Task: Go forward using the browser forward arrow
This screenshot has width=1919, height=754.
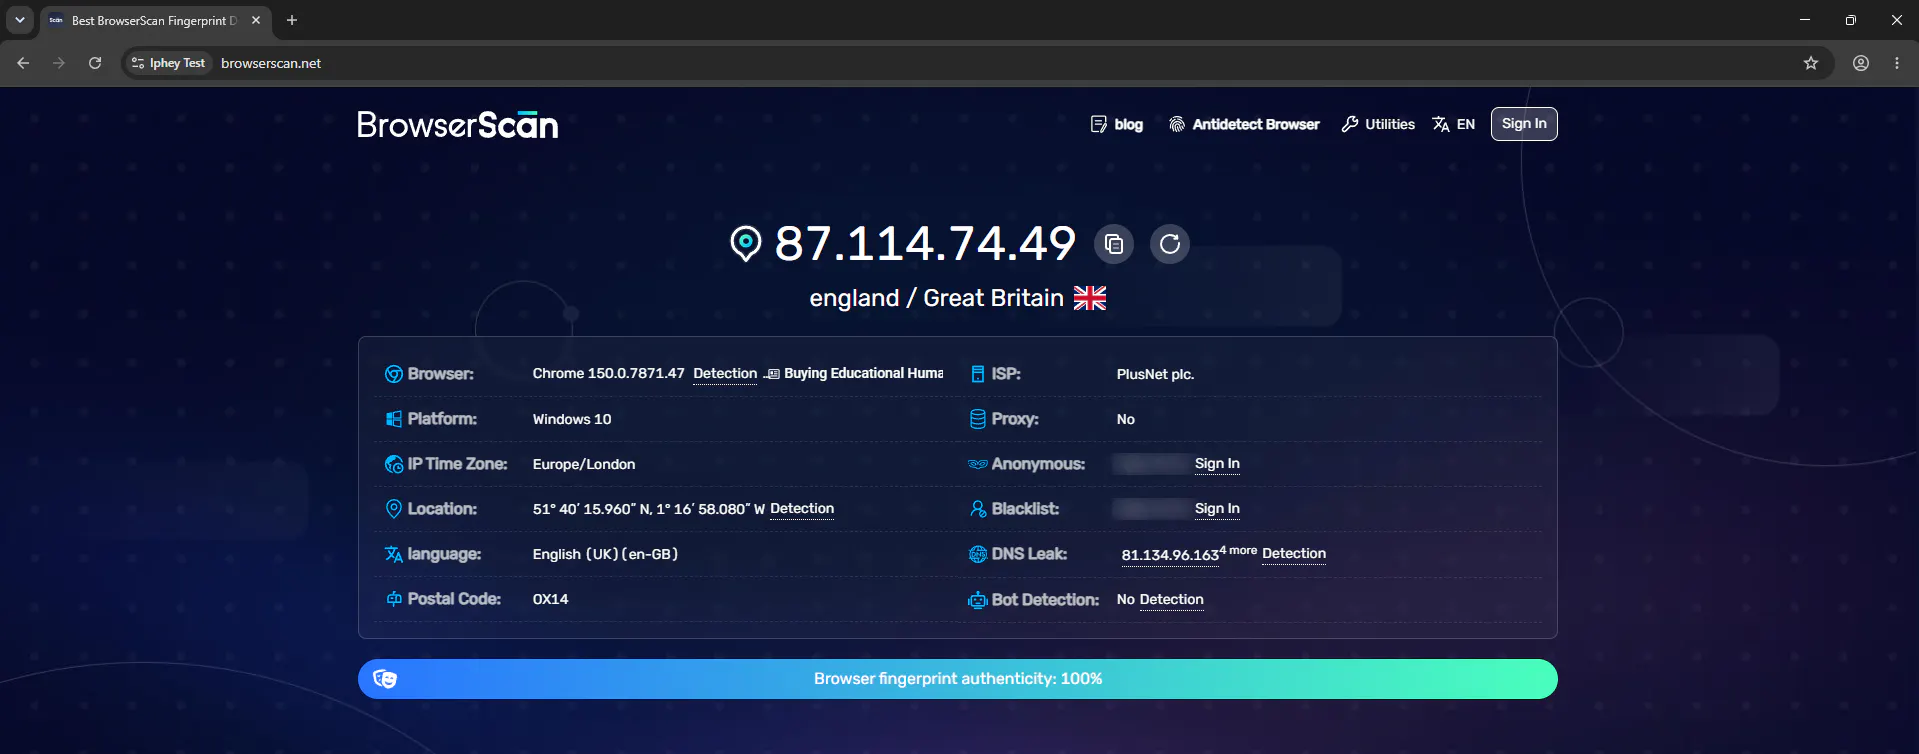Action: pos(59,63)
